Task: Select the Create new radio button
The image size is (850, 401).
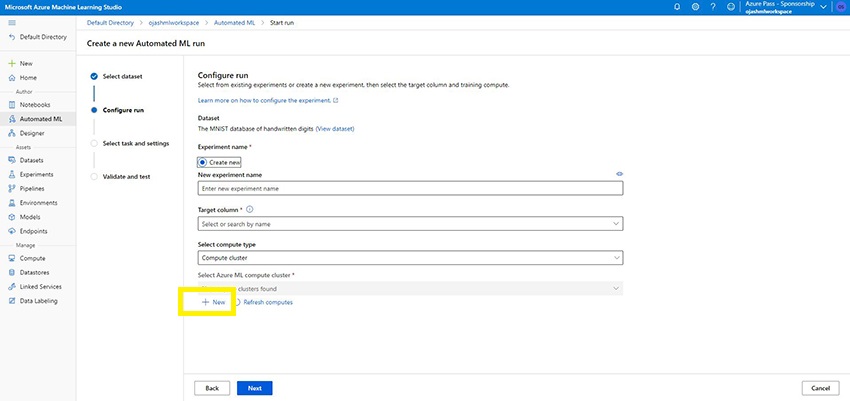Action: click(202, 161)
